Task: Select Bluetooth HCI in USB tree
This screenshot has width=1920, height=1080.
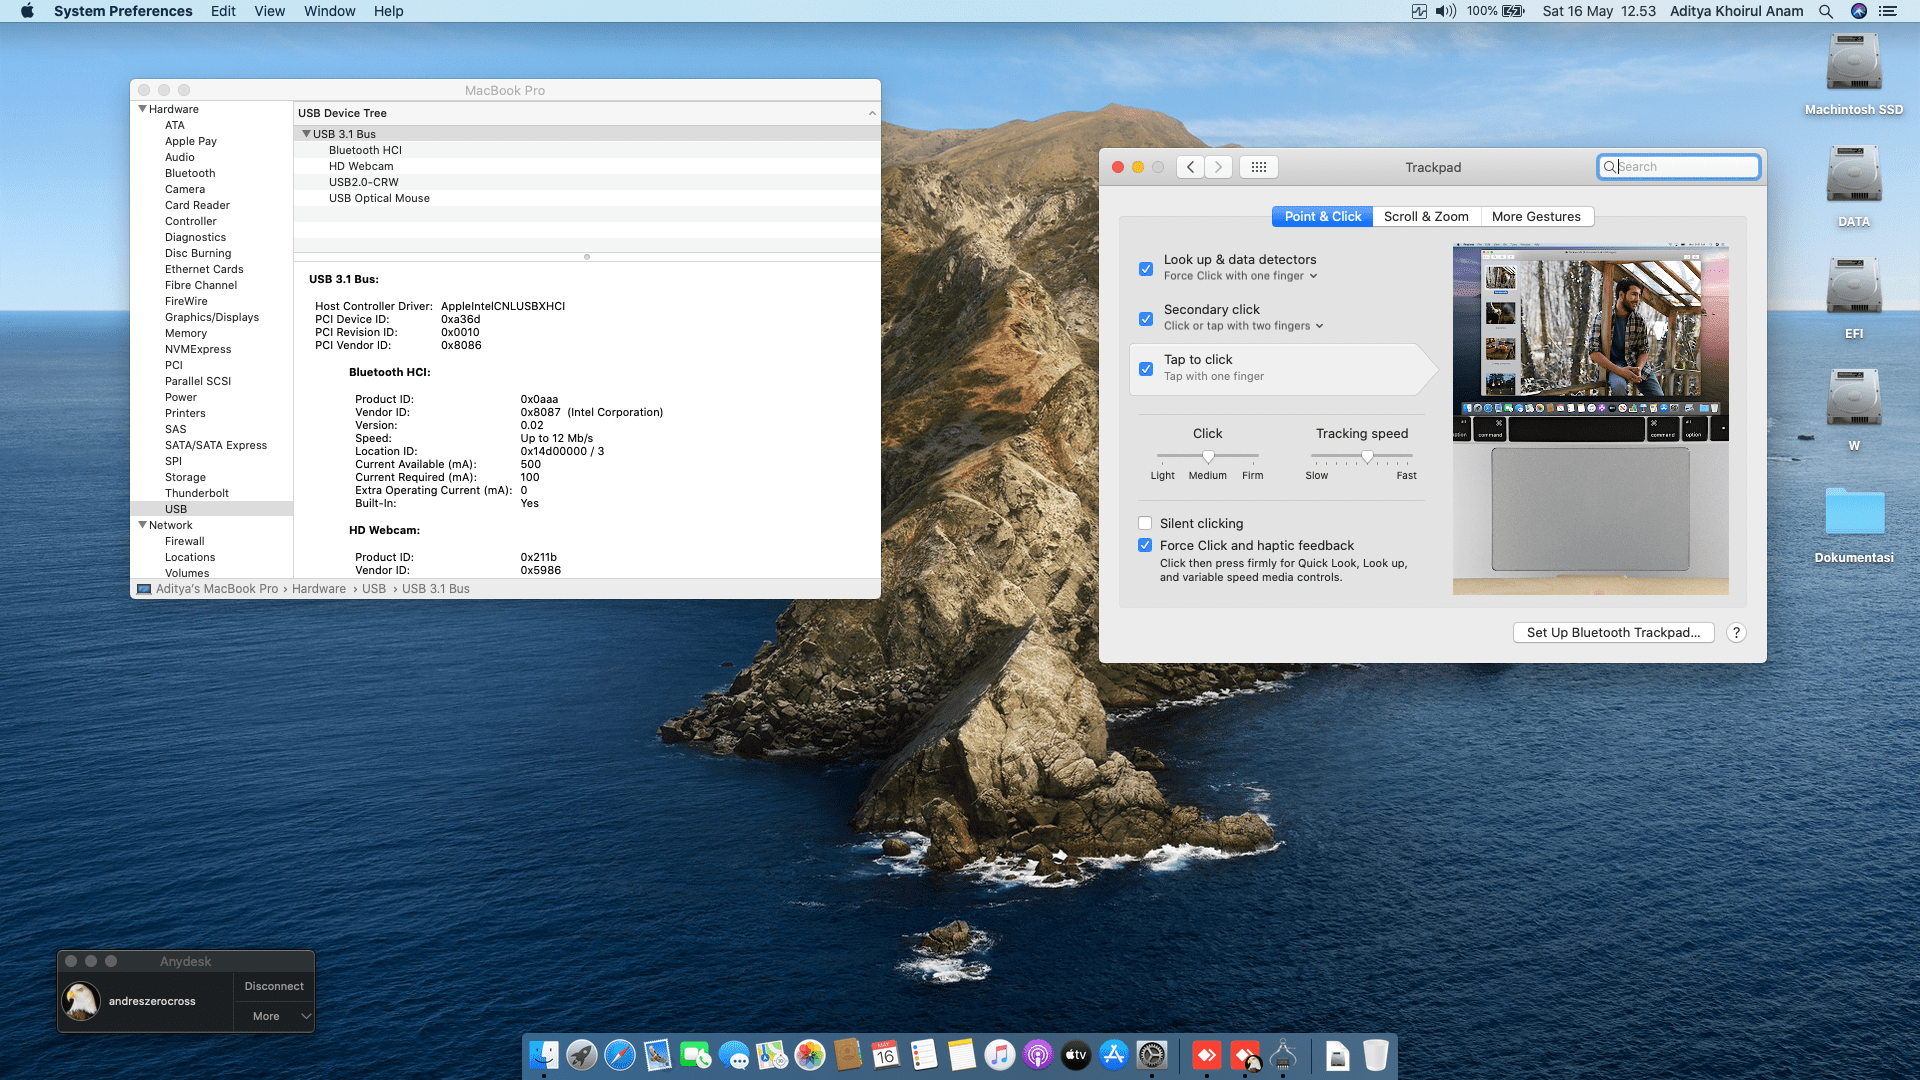Action: tap(587, 150)
